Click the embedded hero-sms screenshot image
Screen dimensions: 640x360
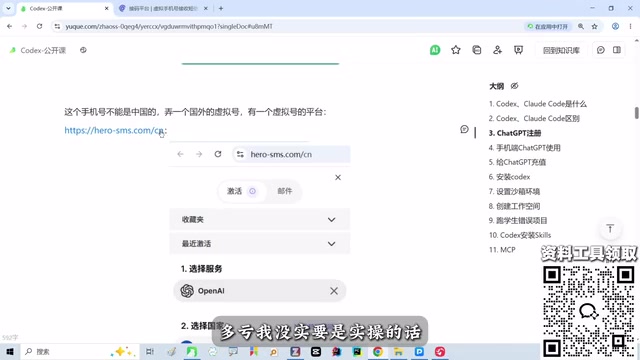[x=260, y=243]
